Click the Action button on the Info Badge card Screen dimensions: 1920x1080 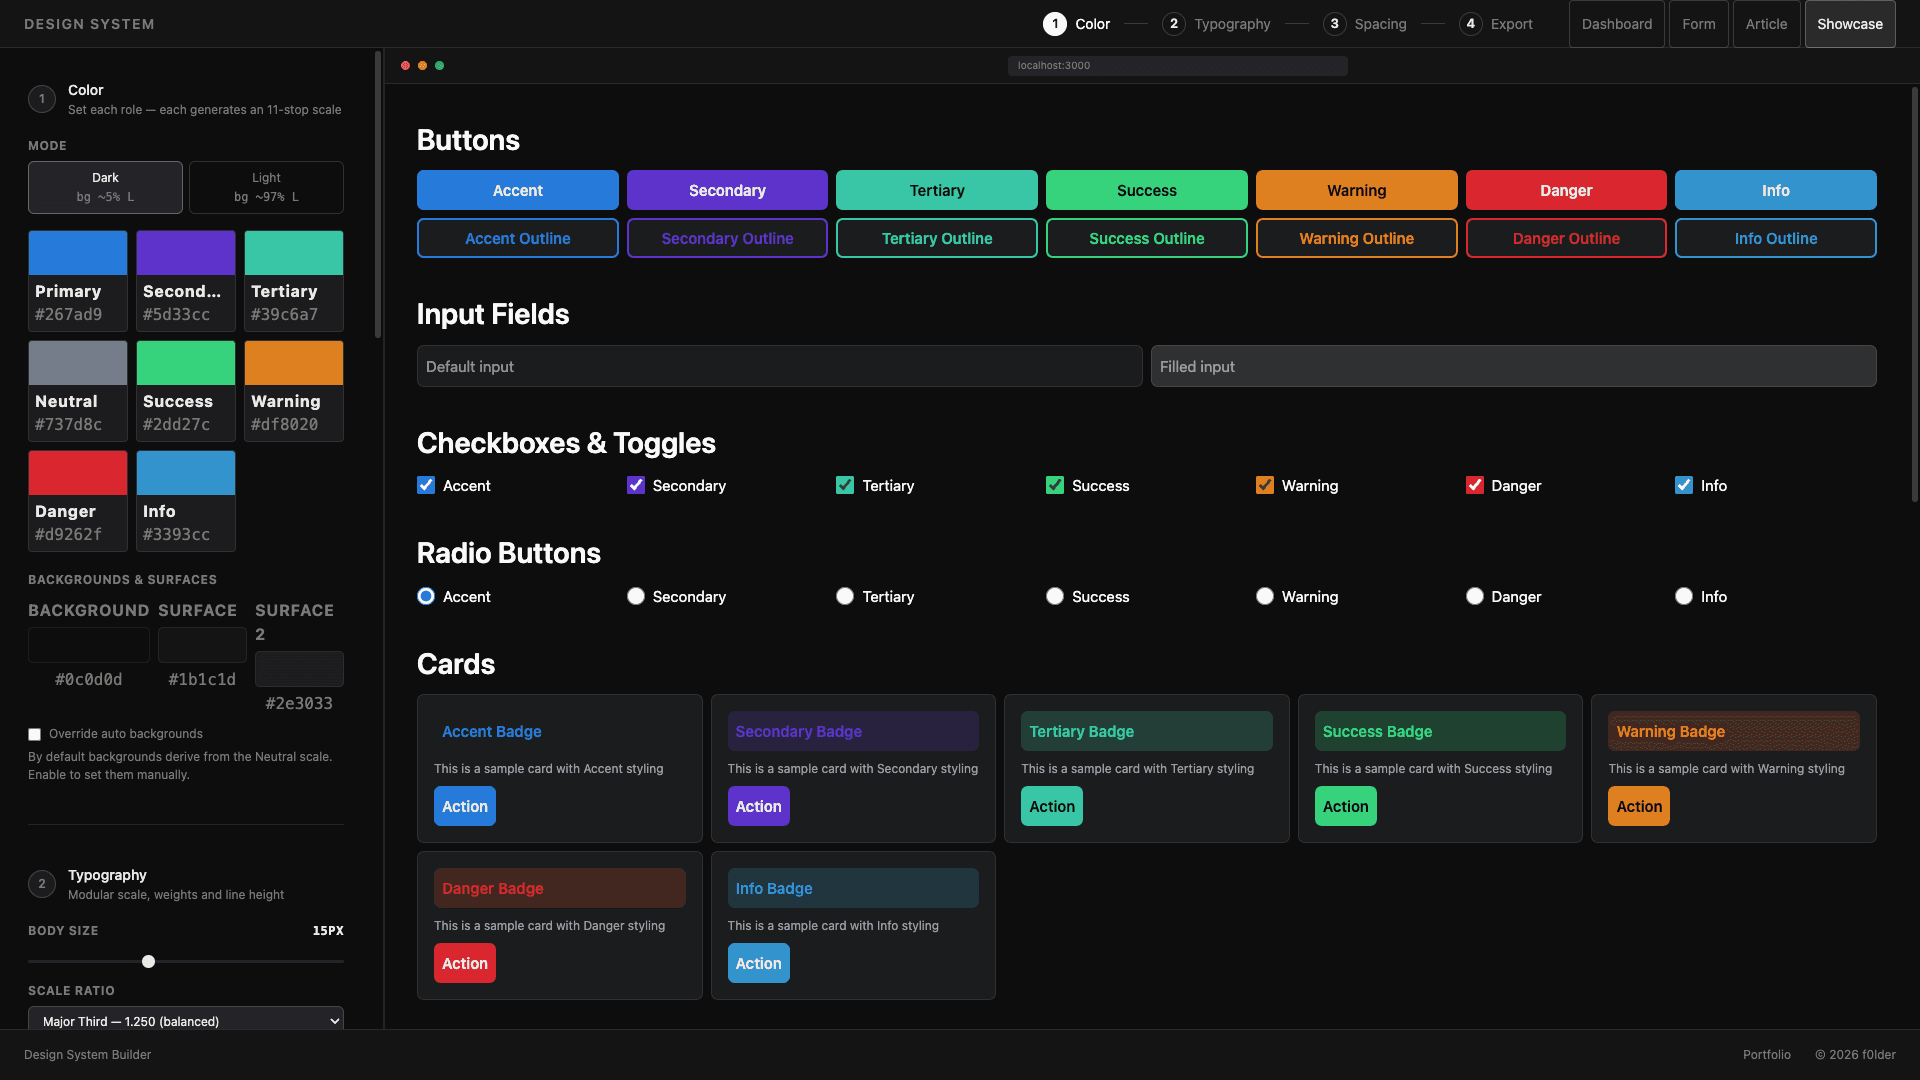(758, 963)
